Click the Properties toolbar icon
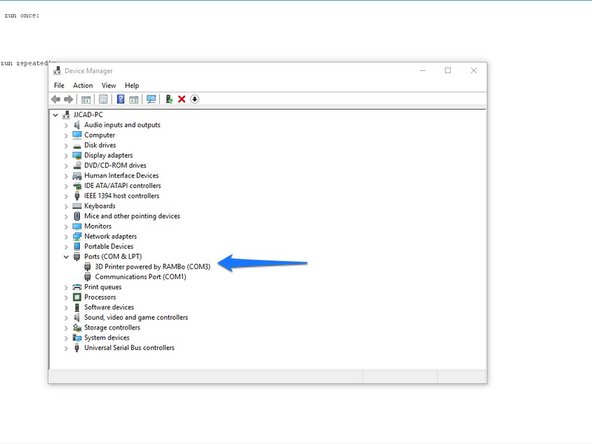Image resolution: width=592 pixels, height=444 pixels. 103,99
